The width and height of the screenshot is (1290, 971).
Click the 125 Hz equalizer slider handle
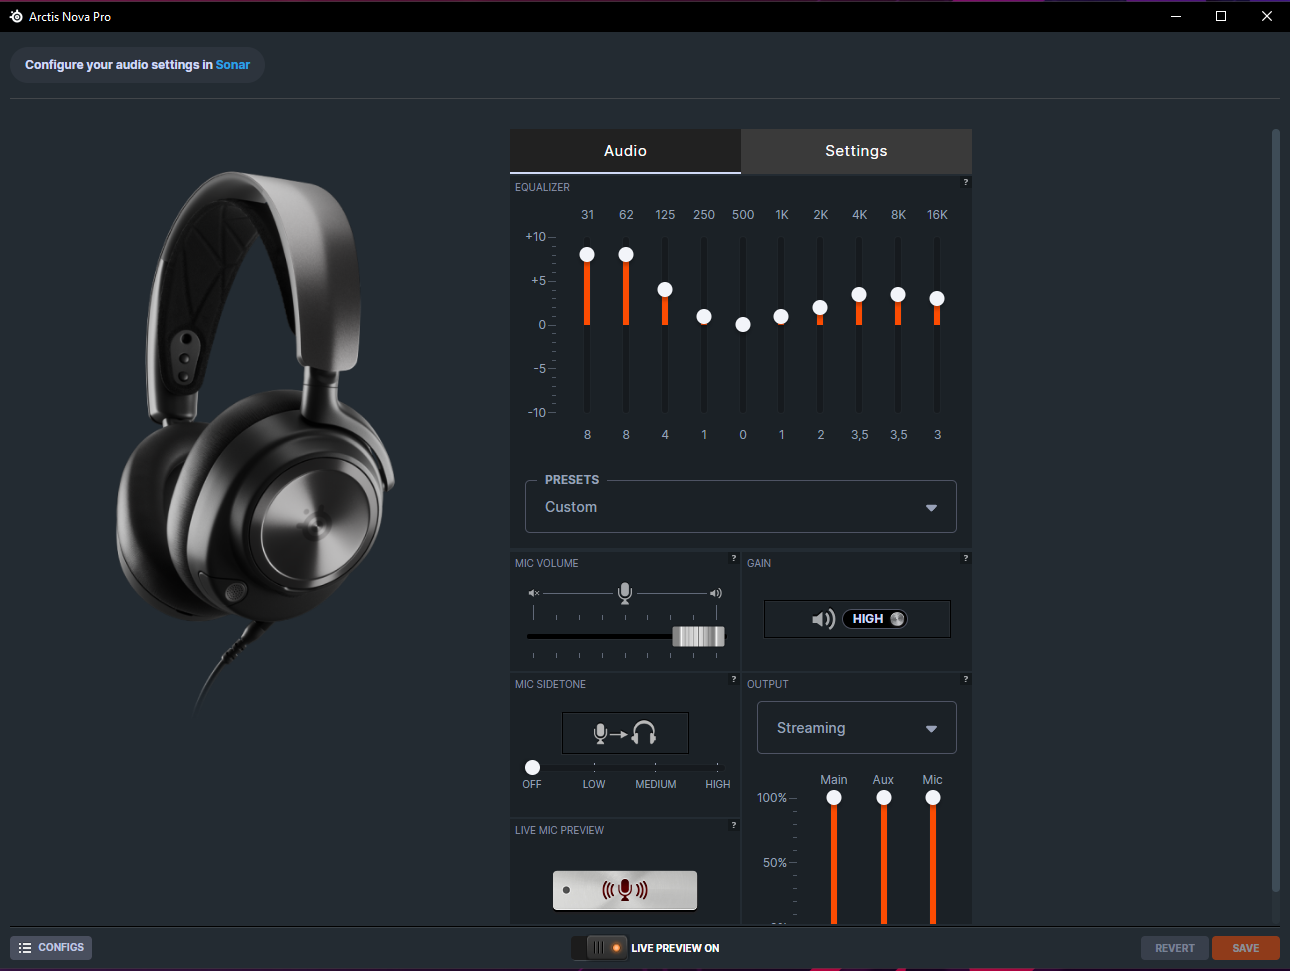pos(665,289)
